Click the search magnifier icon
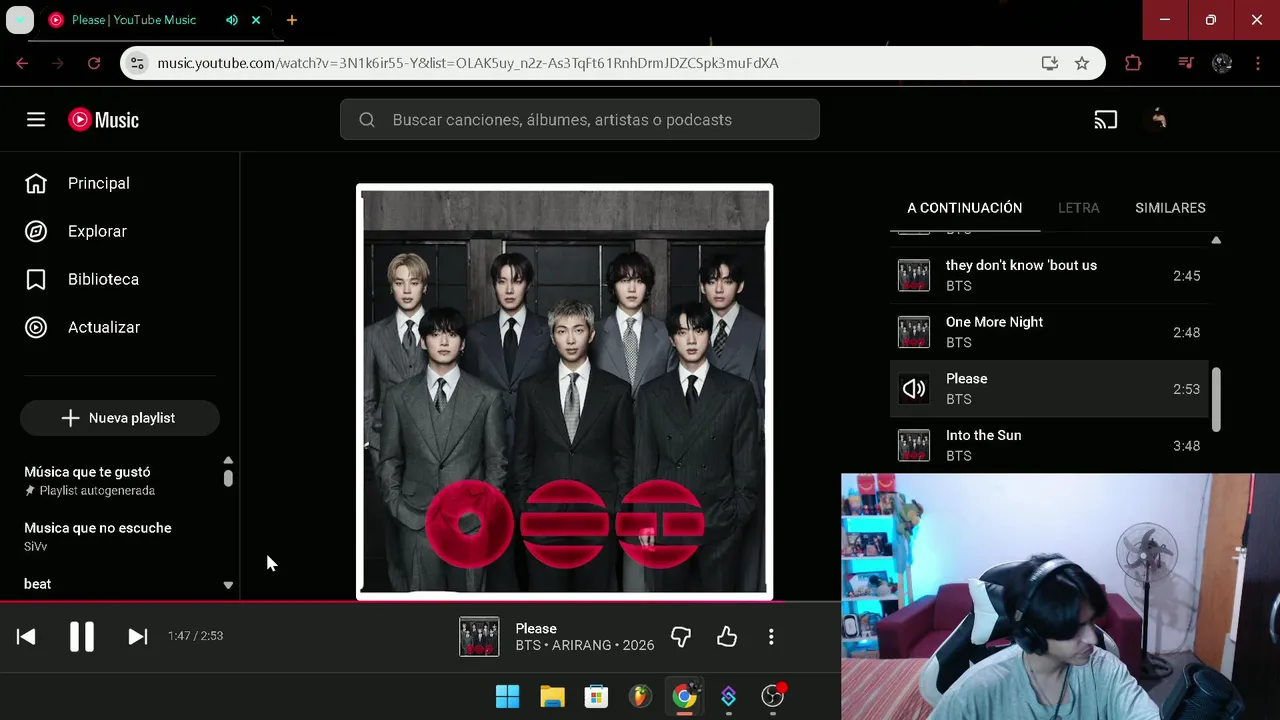Screen dimensions: 1280x720 point(367,120)
